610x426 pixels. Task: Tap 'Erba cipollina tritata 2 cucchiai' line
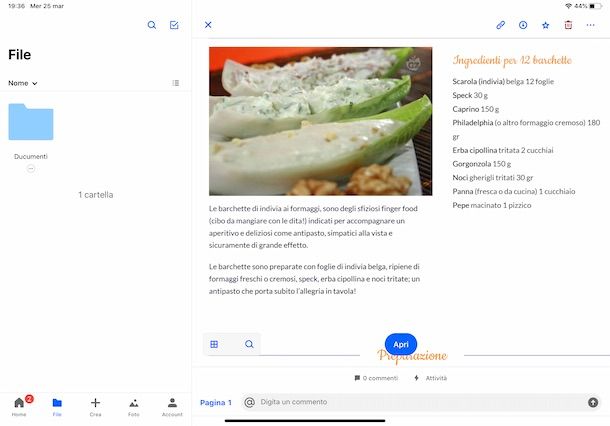(x=503, y=150)
